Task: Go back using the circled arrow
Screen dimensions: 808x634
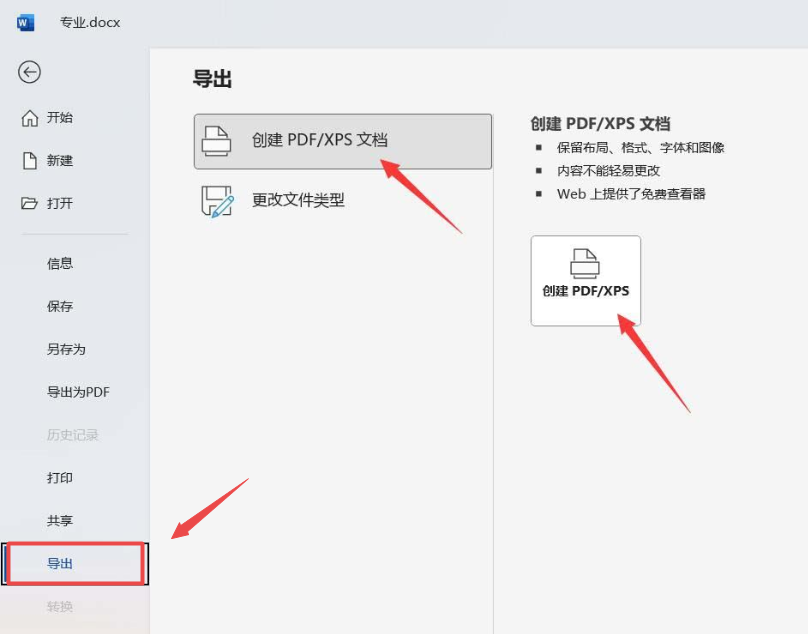Action: 30,72
